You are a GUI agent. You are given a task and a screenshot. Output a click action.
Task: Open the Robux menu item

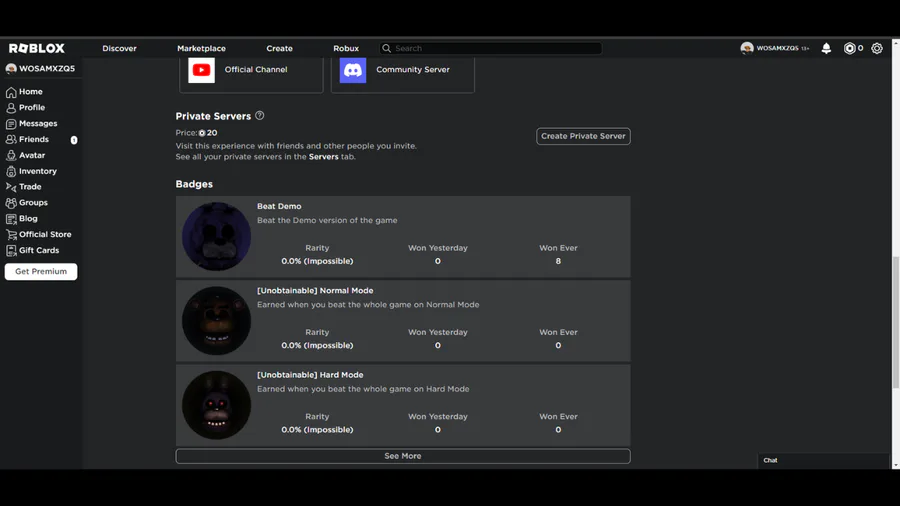pyautogui.click(x=346, y=48)
